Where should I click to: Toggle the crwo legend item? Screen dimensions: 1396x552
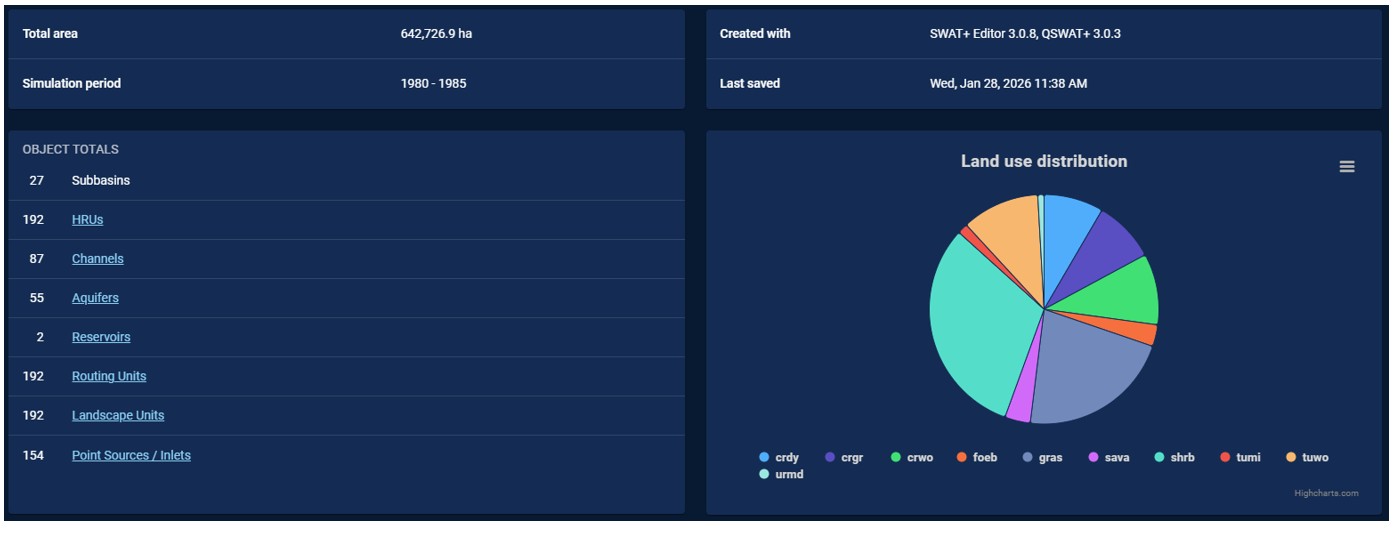click(911, 457)
